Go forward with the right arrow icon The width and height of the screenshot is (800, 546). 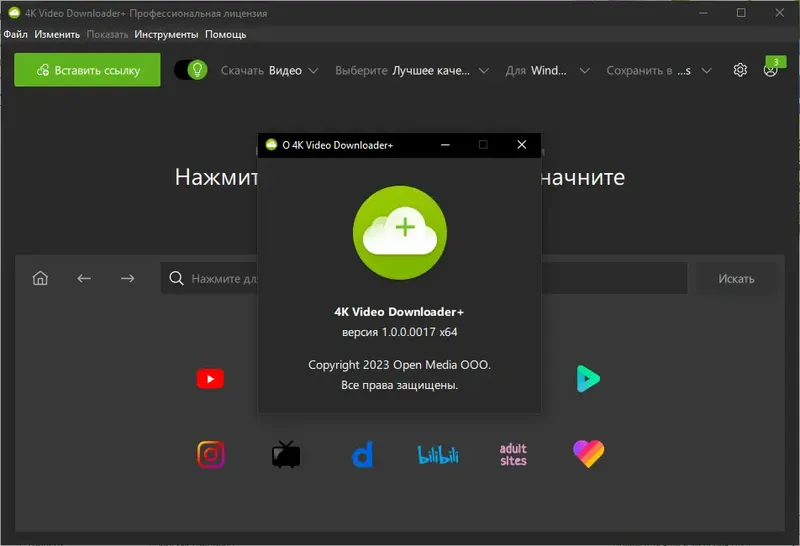point(128,278)
